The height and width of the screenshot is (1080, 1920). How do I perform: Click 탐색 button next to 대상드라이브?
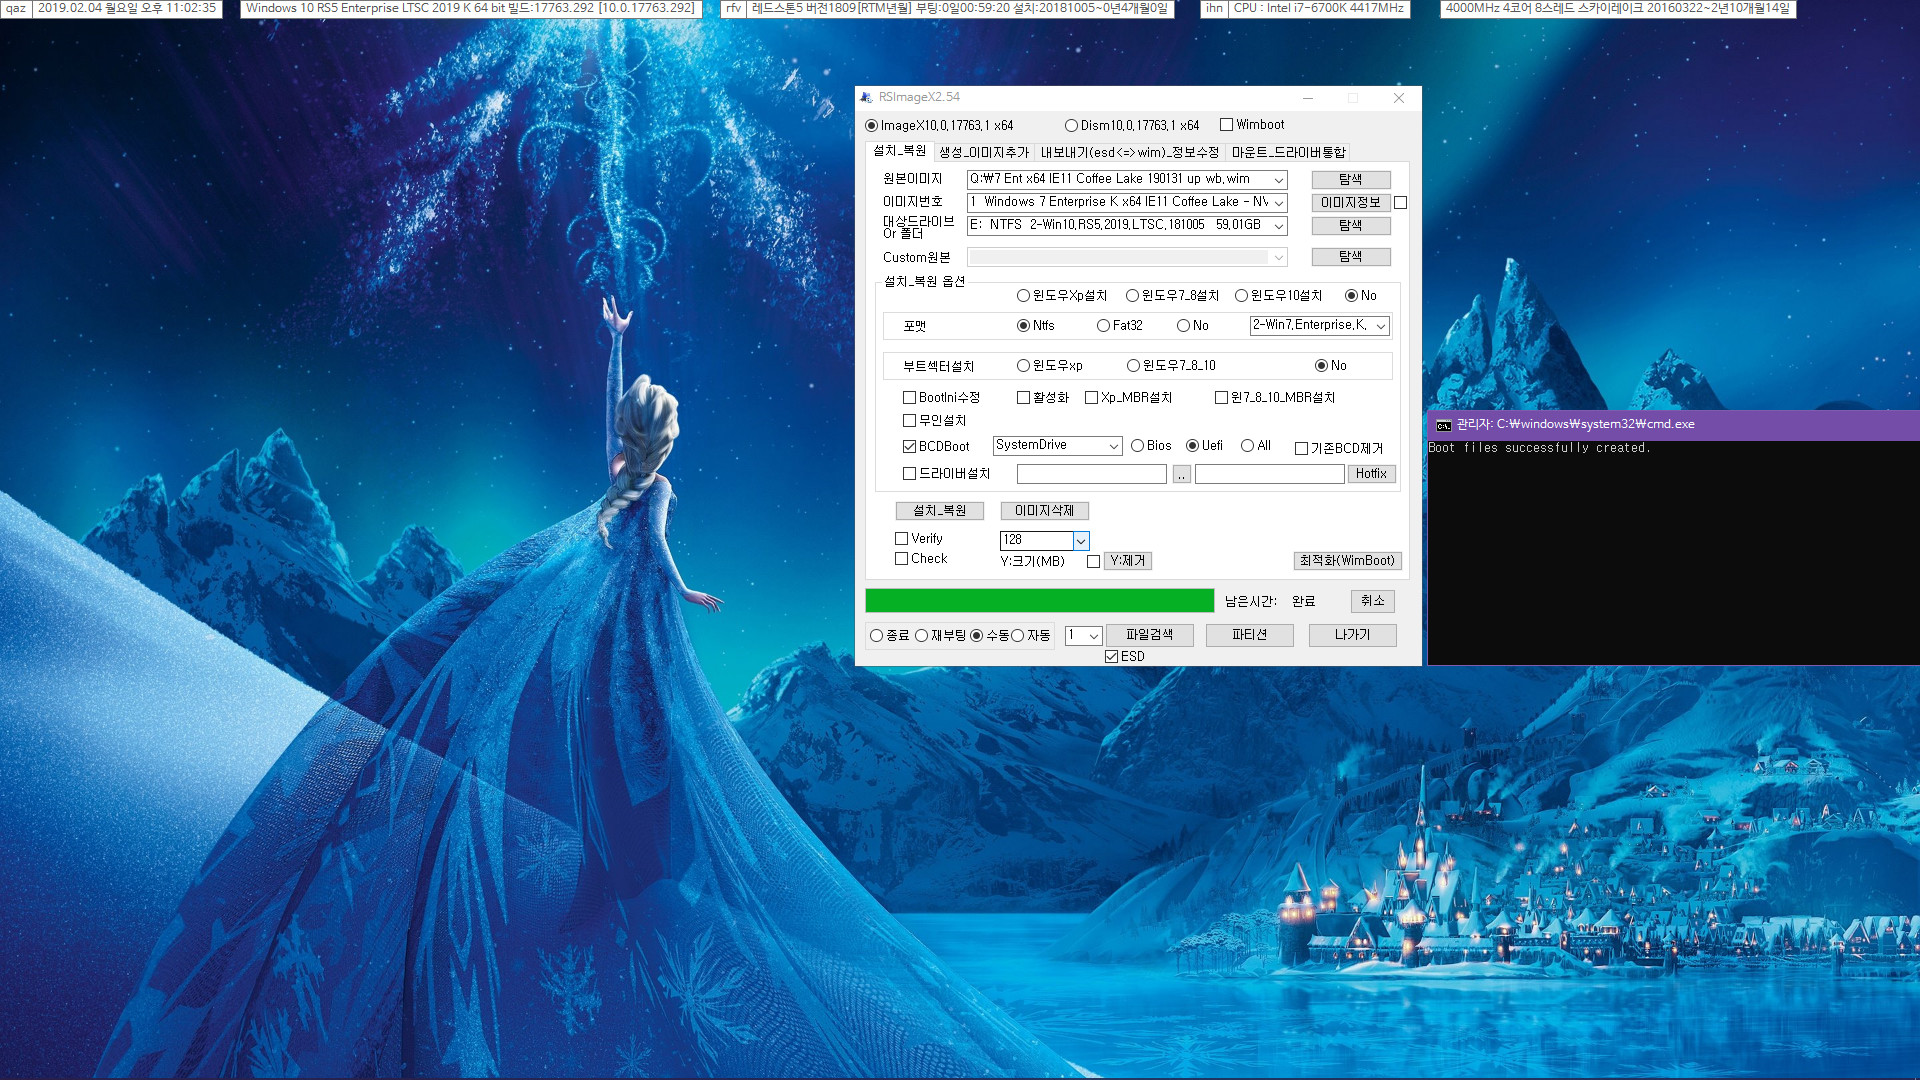pos(1351,226)
